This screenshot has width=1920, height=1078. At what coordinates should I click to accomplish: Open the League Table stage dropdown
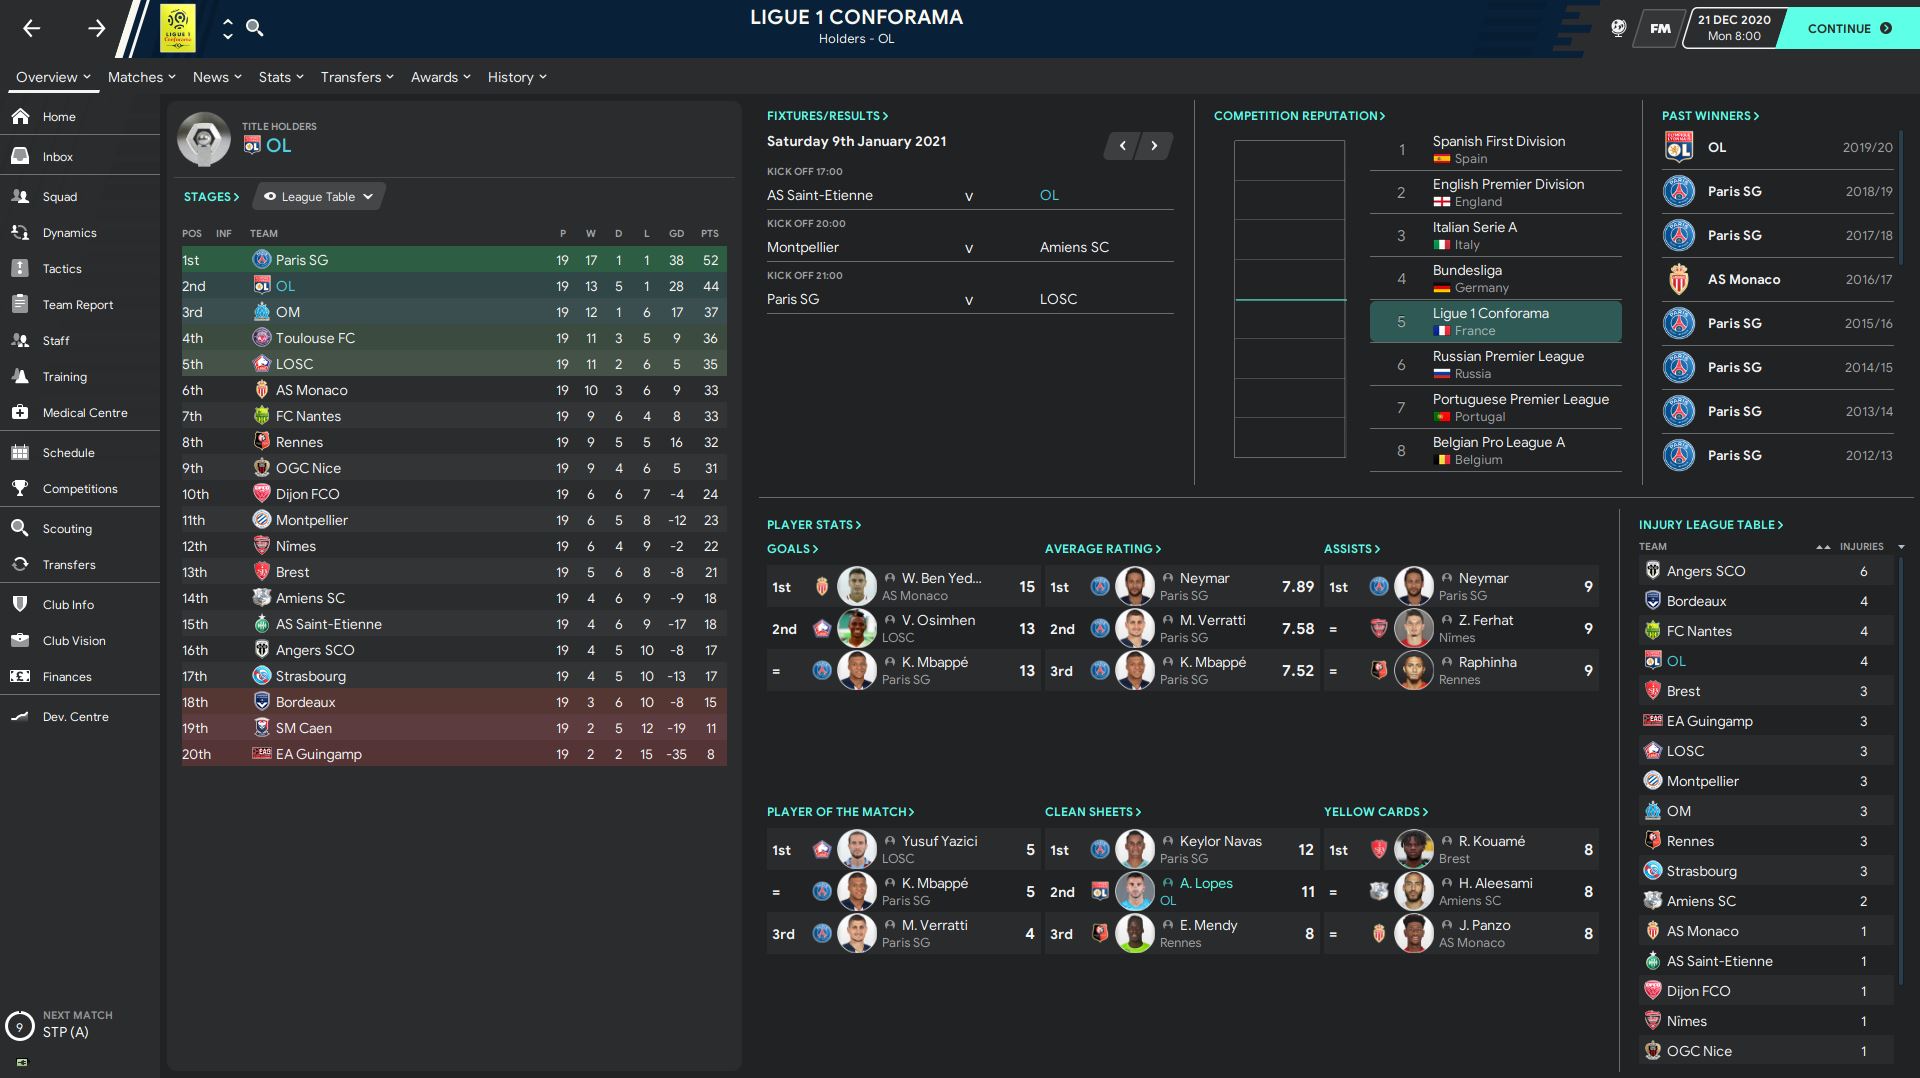[x=319, y=197]
